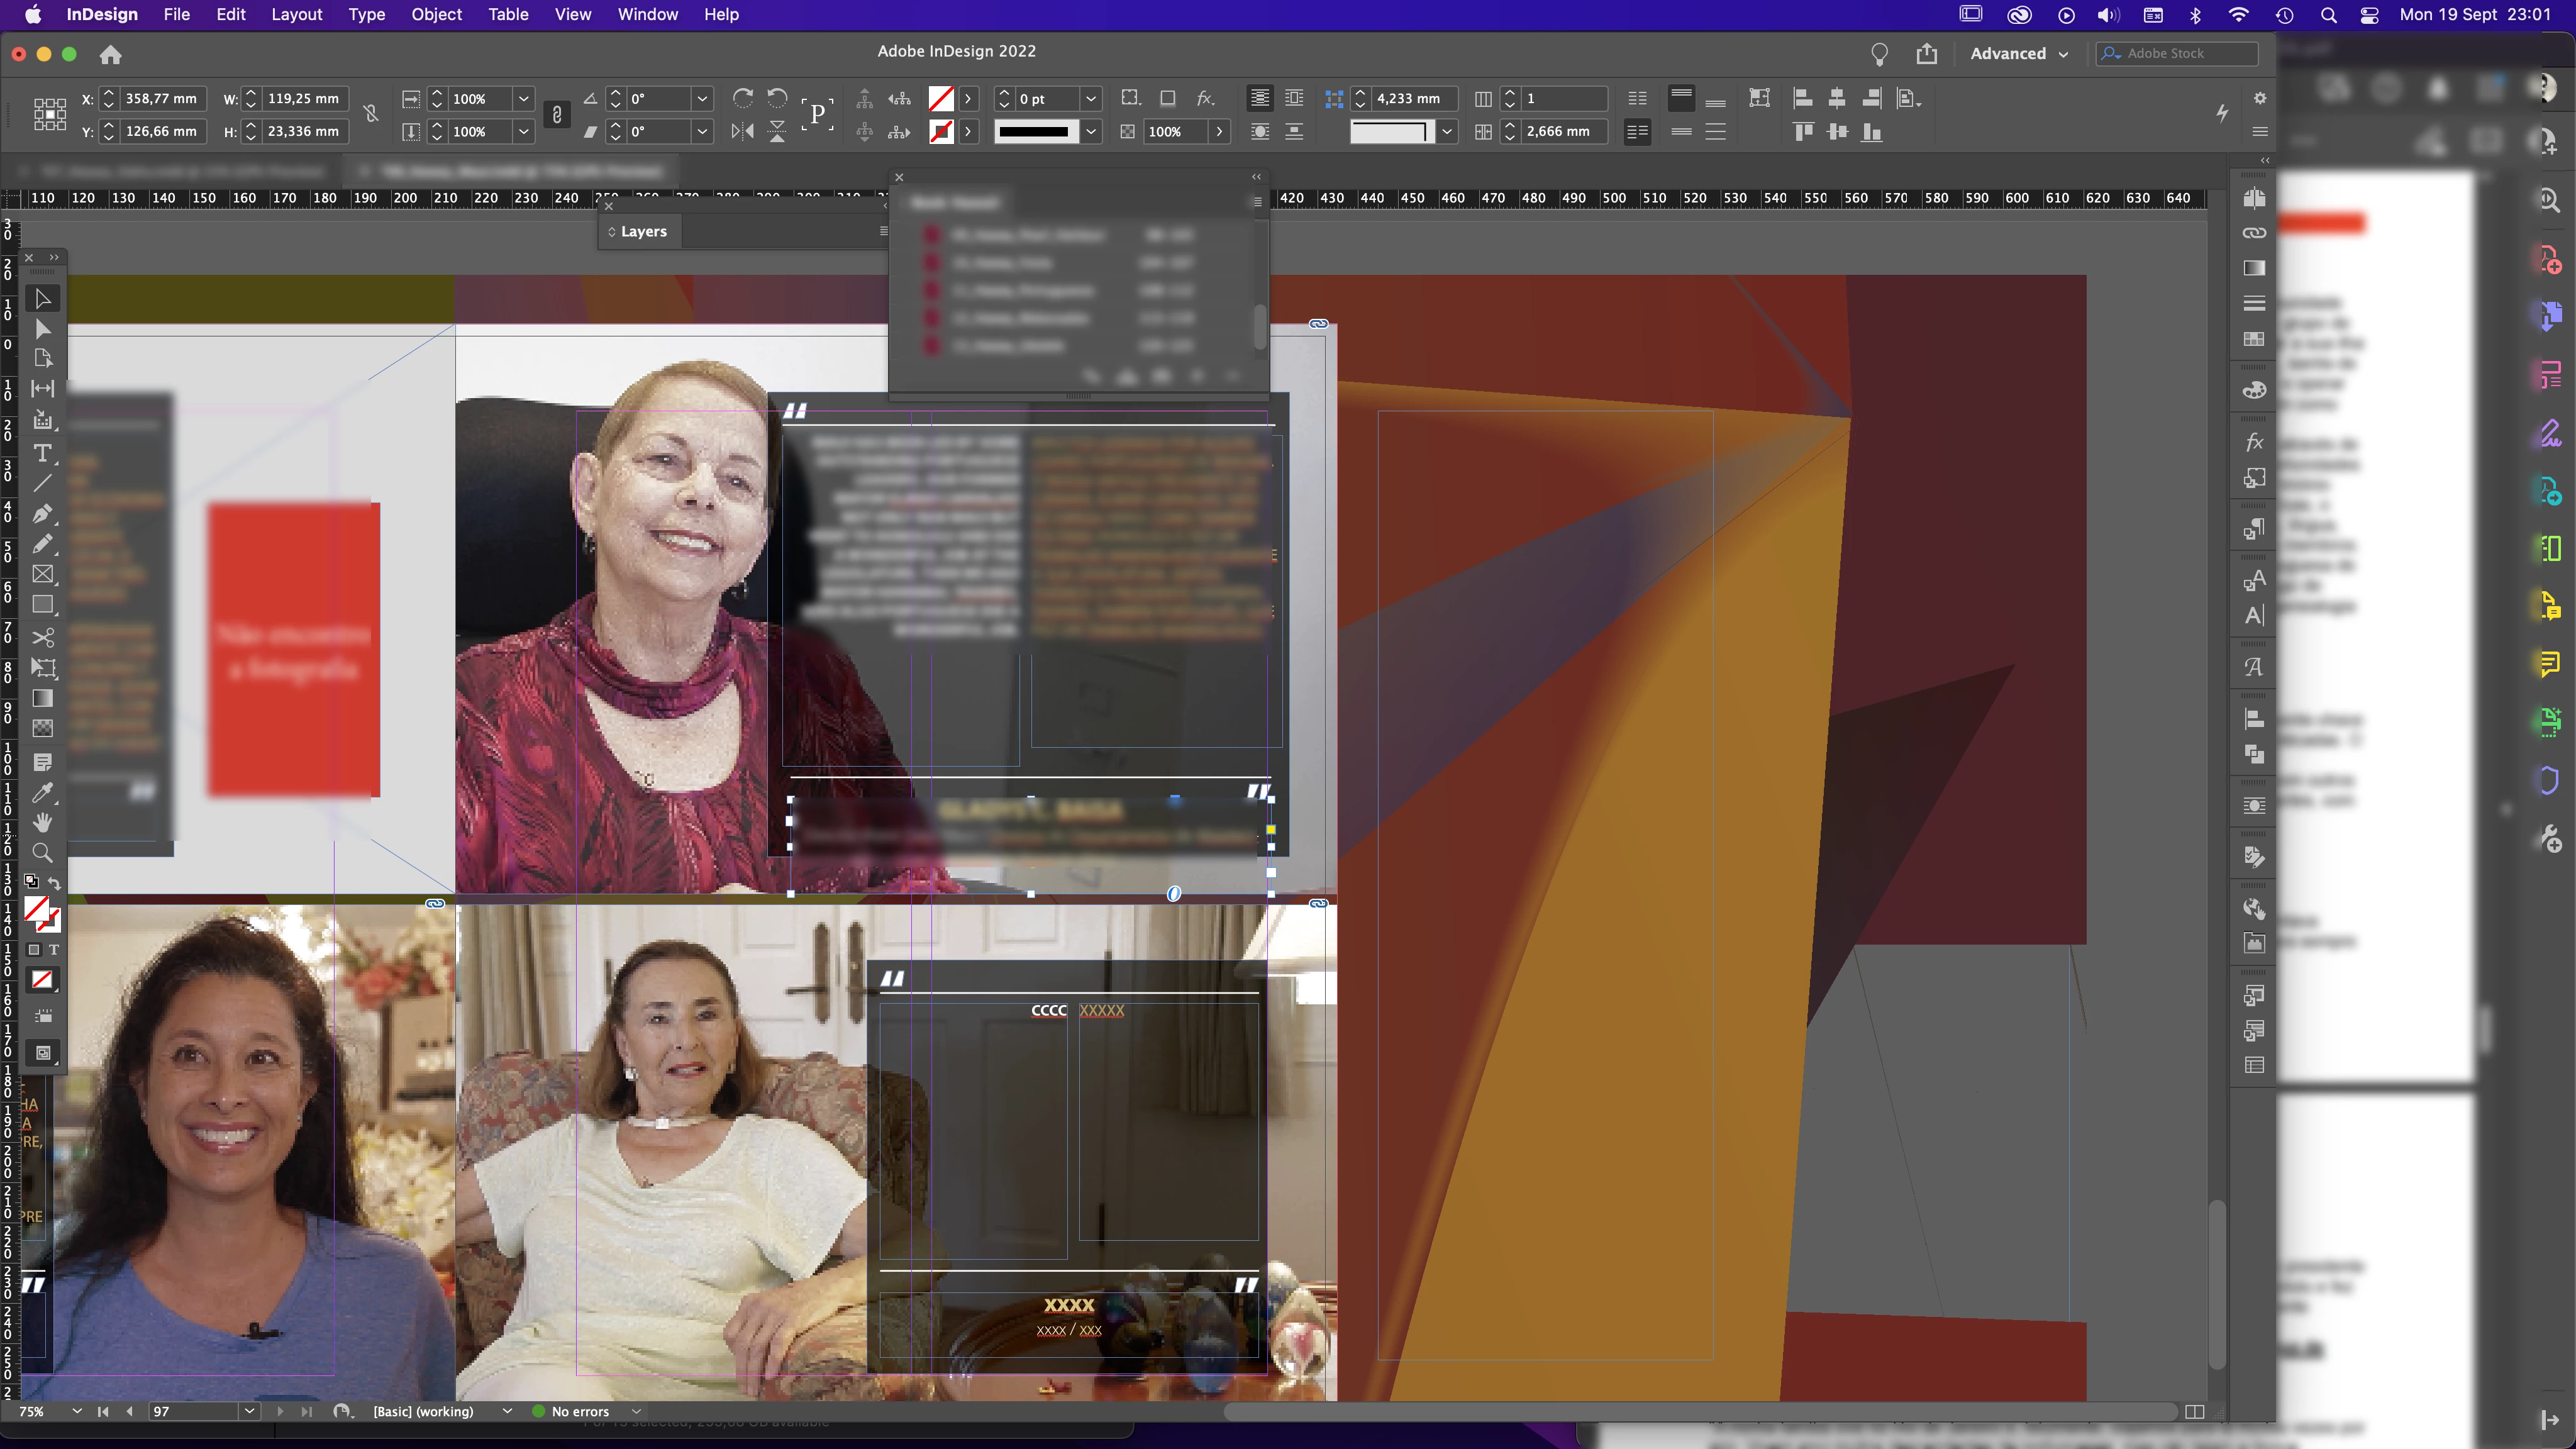Viewport: 2576px width, 1449px height.
Task: Toggle constrain width and height proportions
Action: [371, 114]
